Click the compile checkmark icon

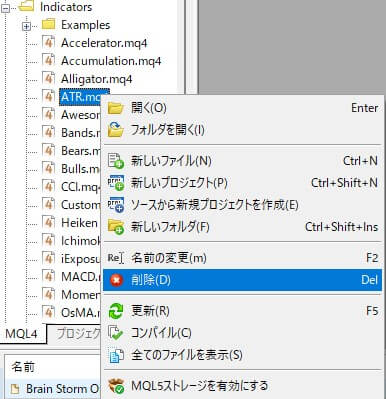pyautogui.click(x=116, y=333)
